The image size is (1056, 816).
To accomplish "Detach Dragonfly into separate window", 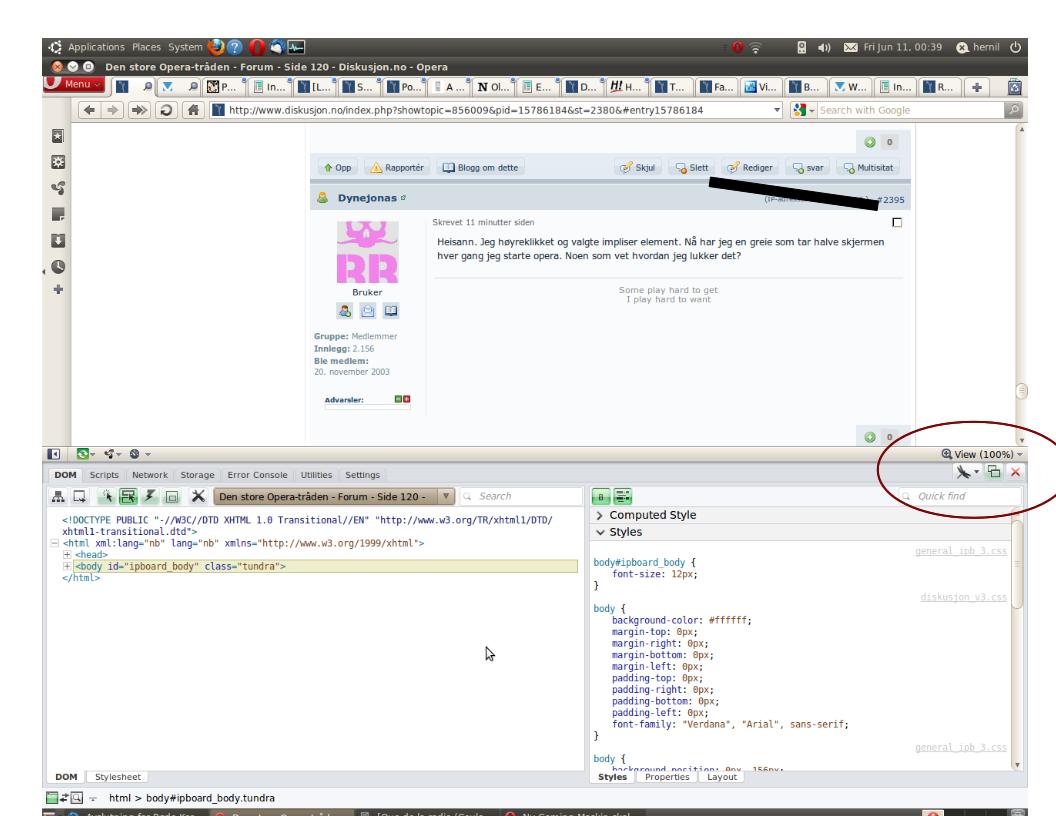I will (994, 471).
